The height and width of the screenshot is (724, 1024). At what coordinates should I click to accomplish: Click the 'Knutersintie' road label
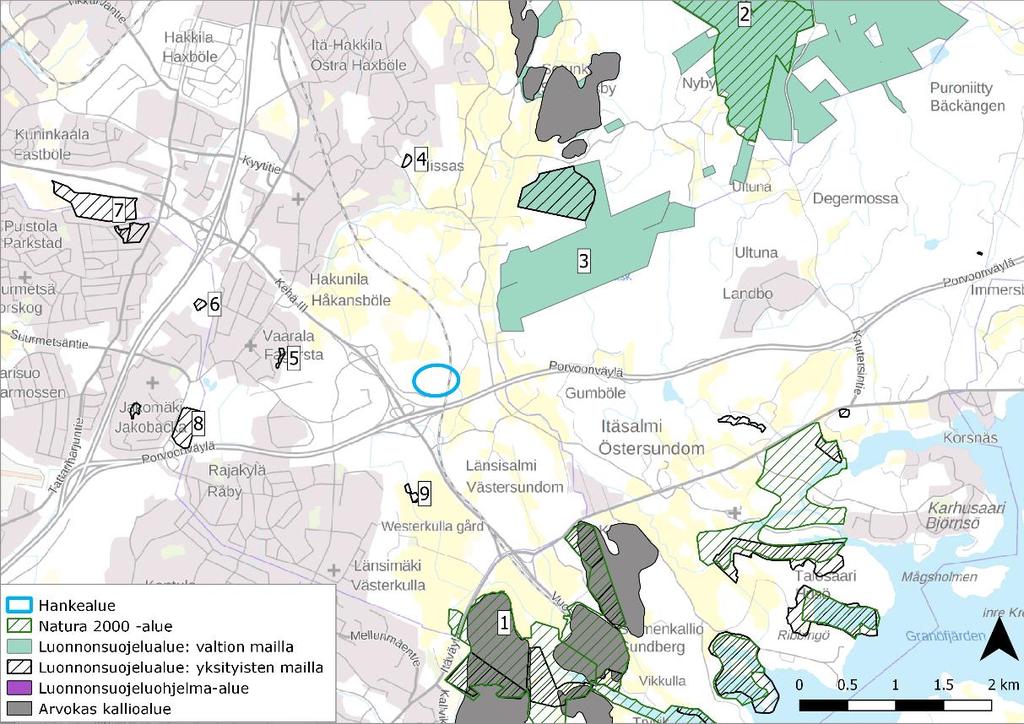(x=861, y=364)
